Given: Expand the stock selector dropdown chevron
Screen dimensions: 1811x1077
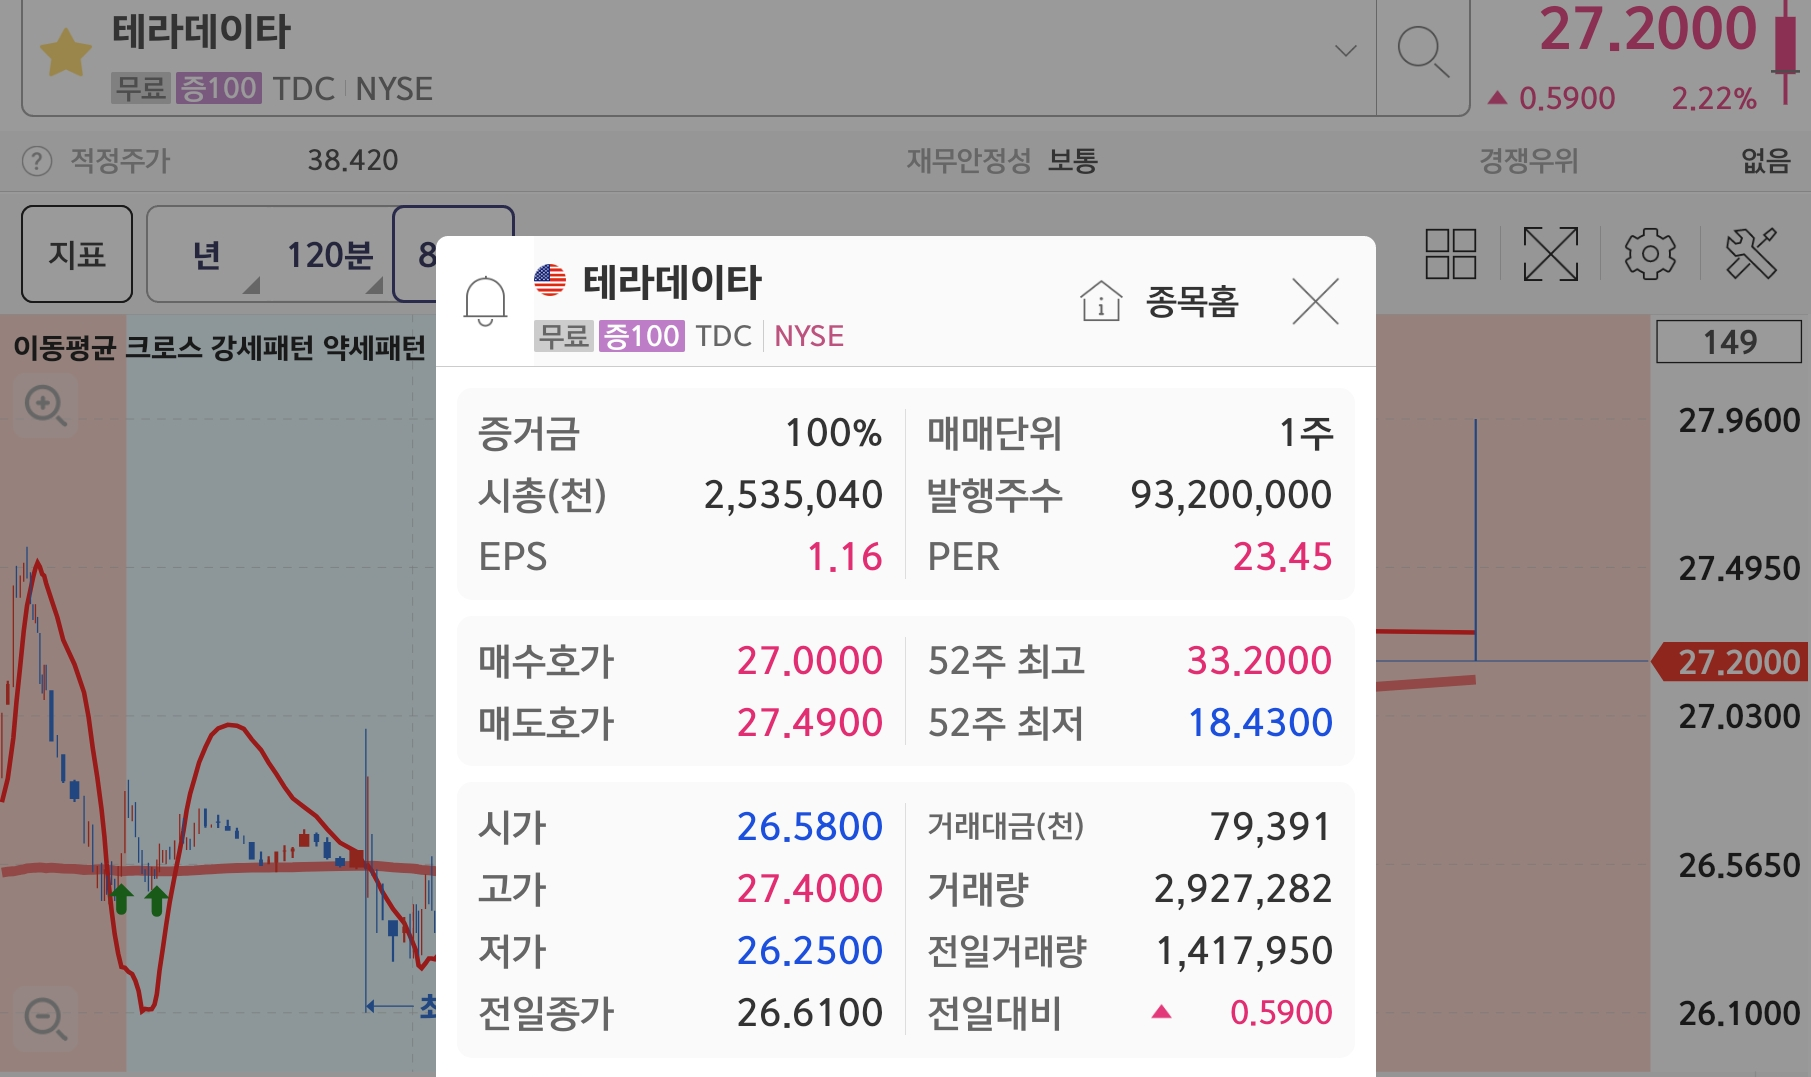Looking at the screenshot, I should (1346, 50).
